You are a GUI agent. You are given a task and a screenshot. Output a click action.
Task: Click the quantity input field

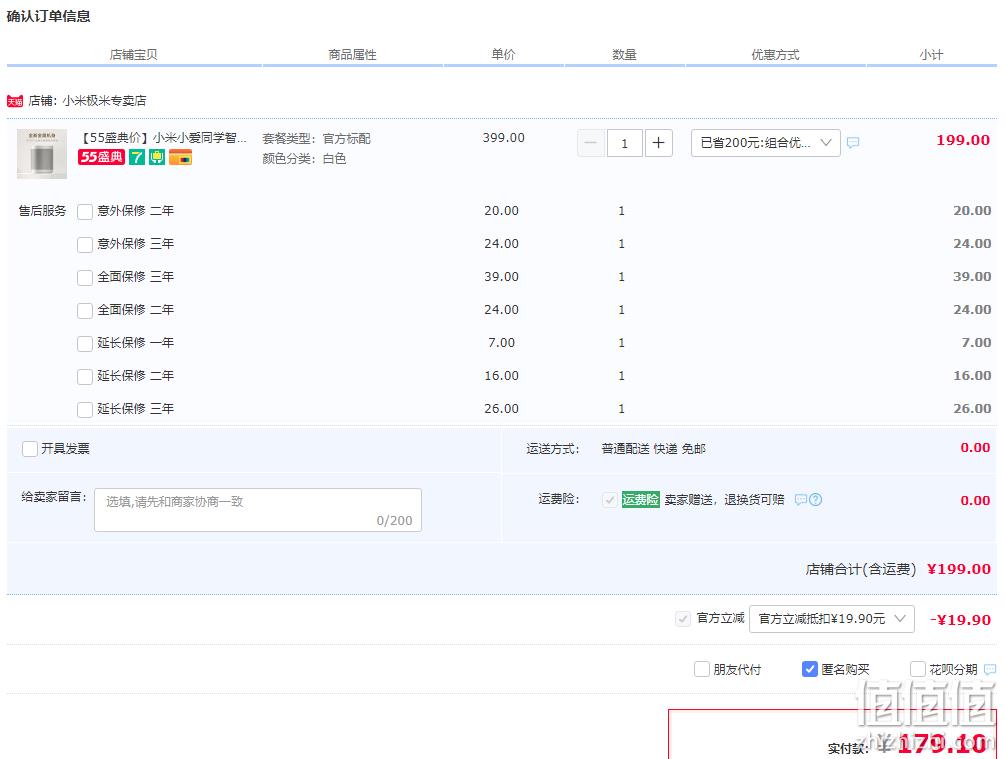[624, 143]
